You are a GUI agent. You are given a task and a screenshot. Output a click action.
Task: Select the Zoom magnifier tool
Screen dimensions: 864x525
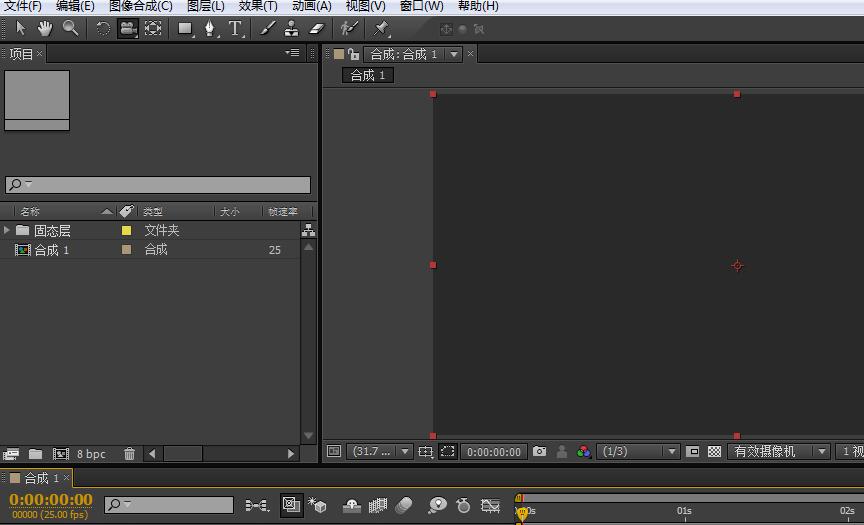pos(71,28)
